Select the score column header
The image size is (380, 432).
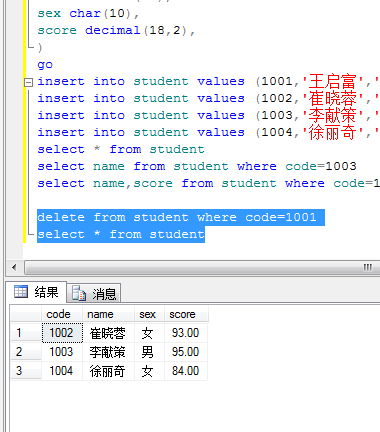186,314
